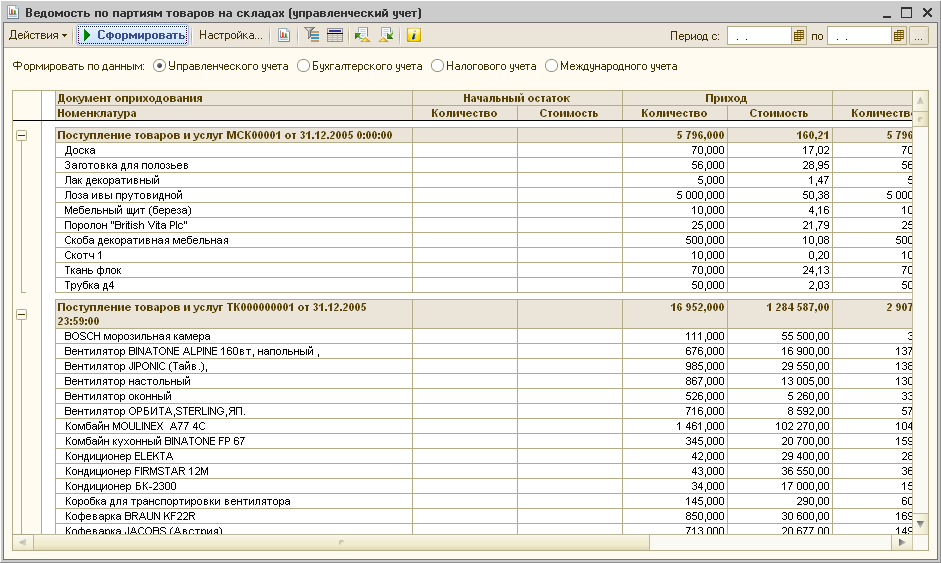Screen dimensions: 941x563
Task: Select Налогового учета radio option
Action: pyautogui.click(x=484, y=66)
